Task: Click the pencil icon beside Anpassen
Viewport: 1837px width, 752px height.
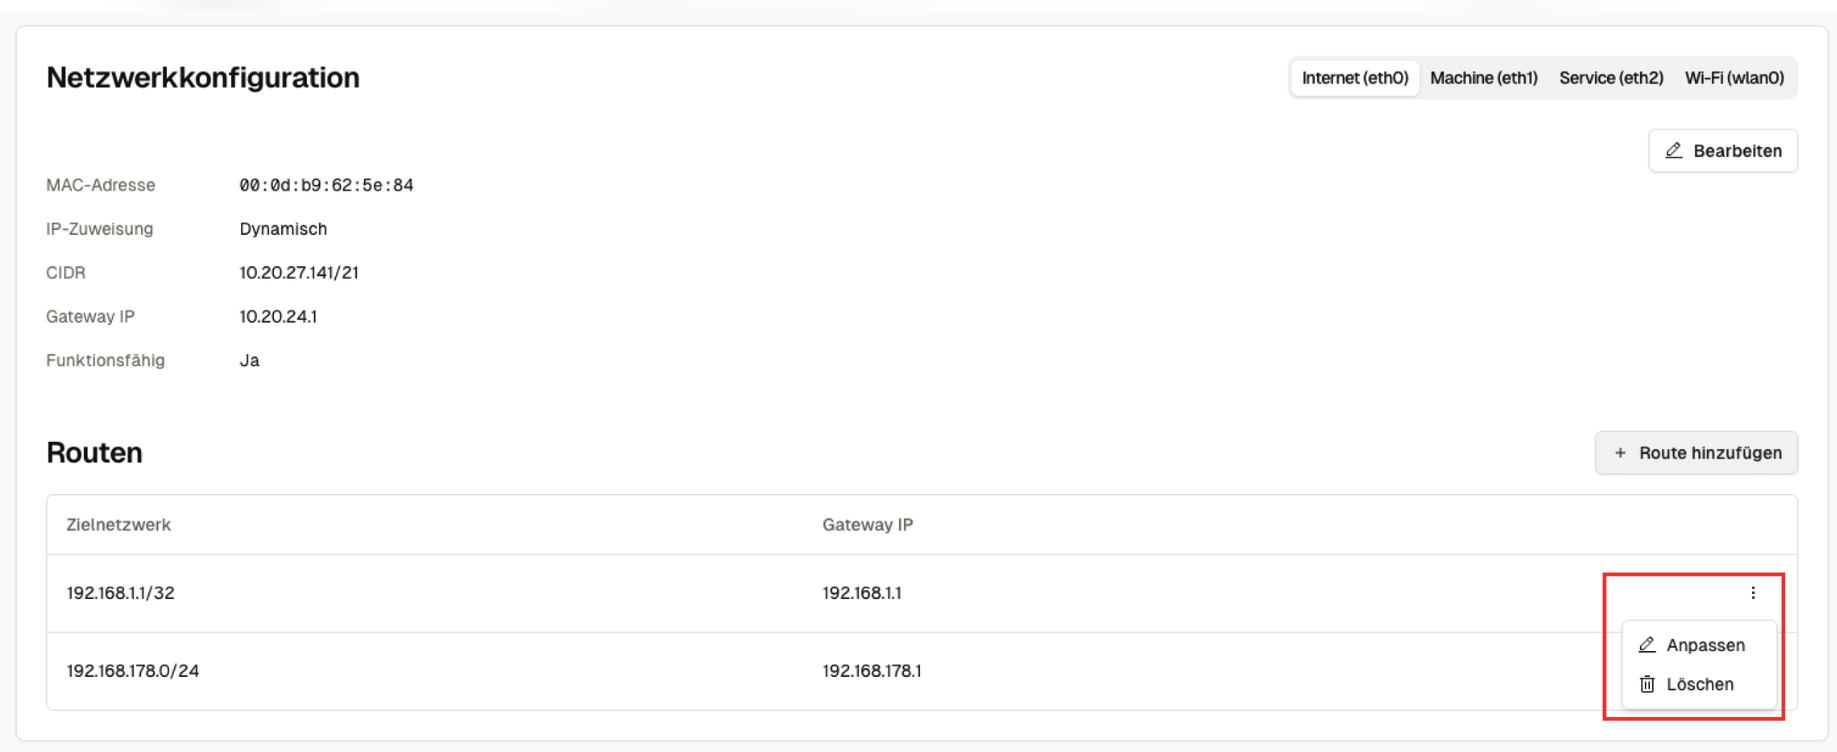Action: coord(1647,645)
